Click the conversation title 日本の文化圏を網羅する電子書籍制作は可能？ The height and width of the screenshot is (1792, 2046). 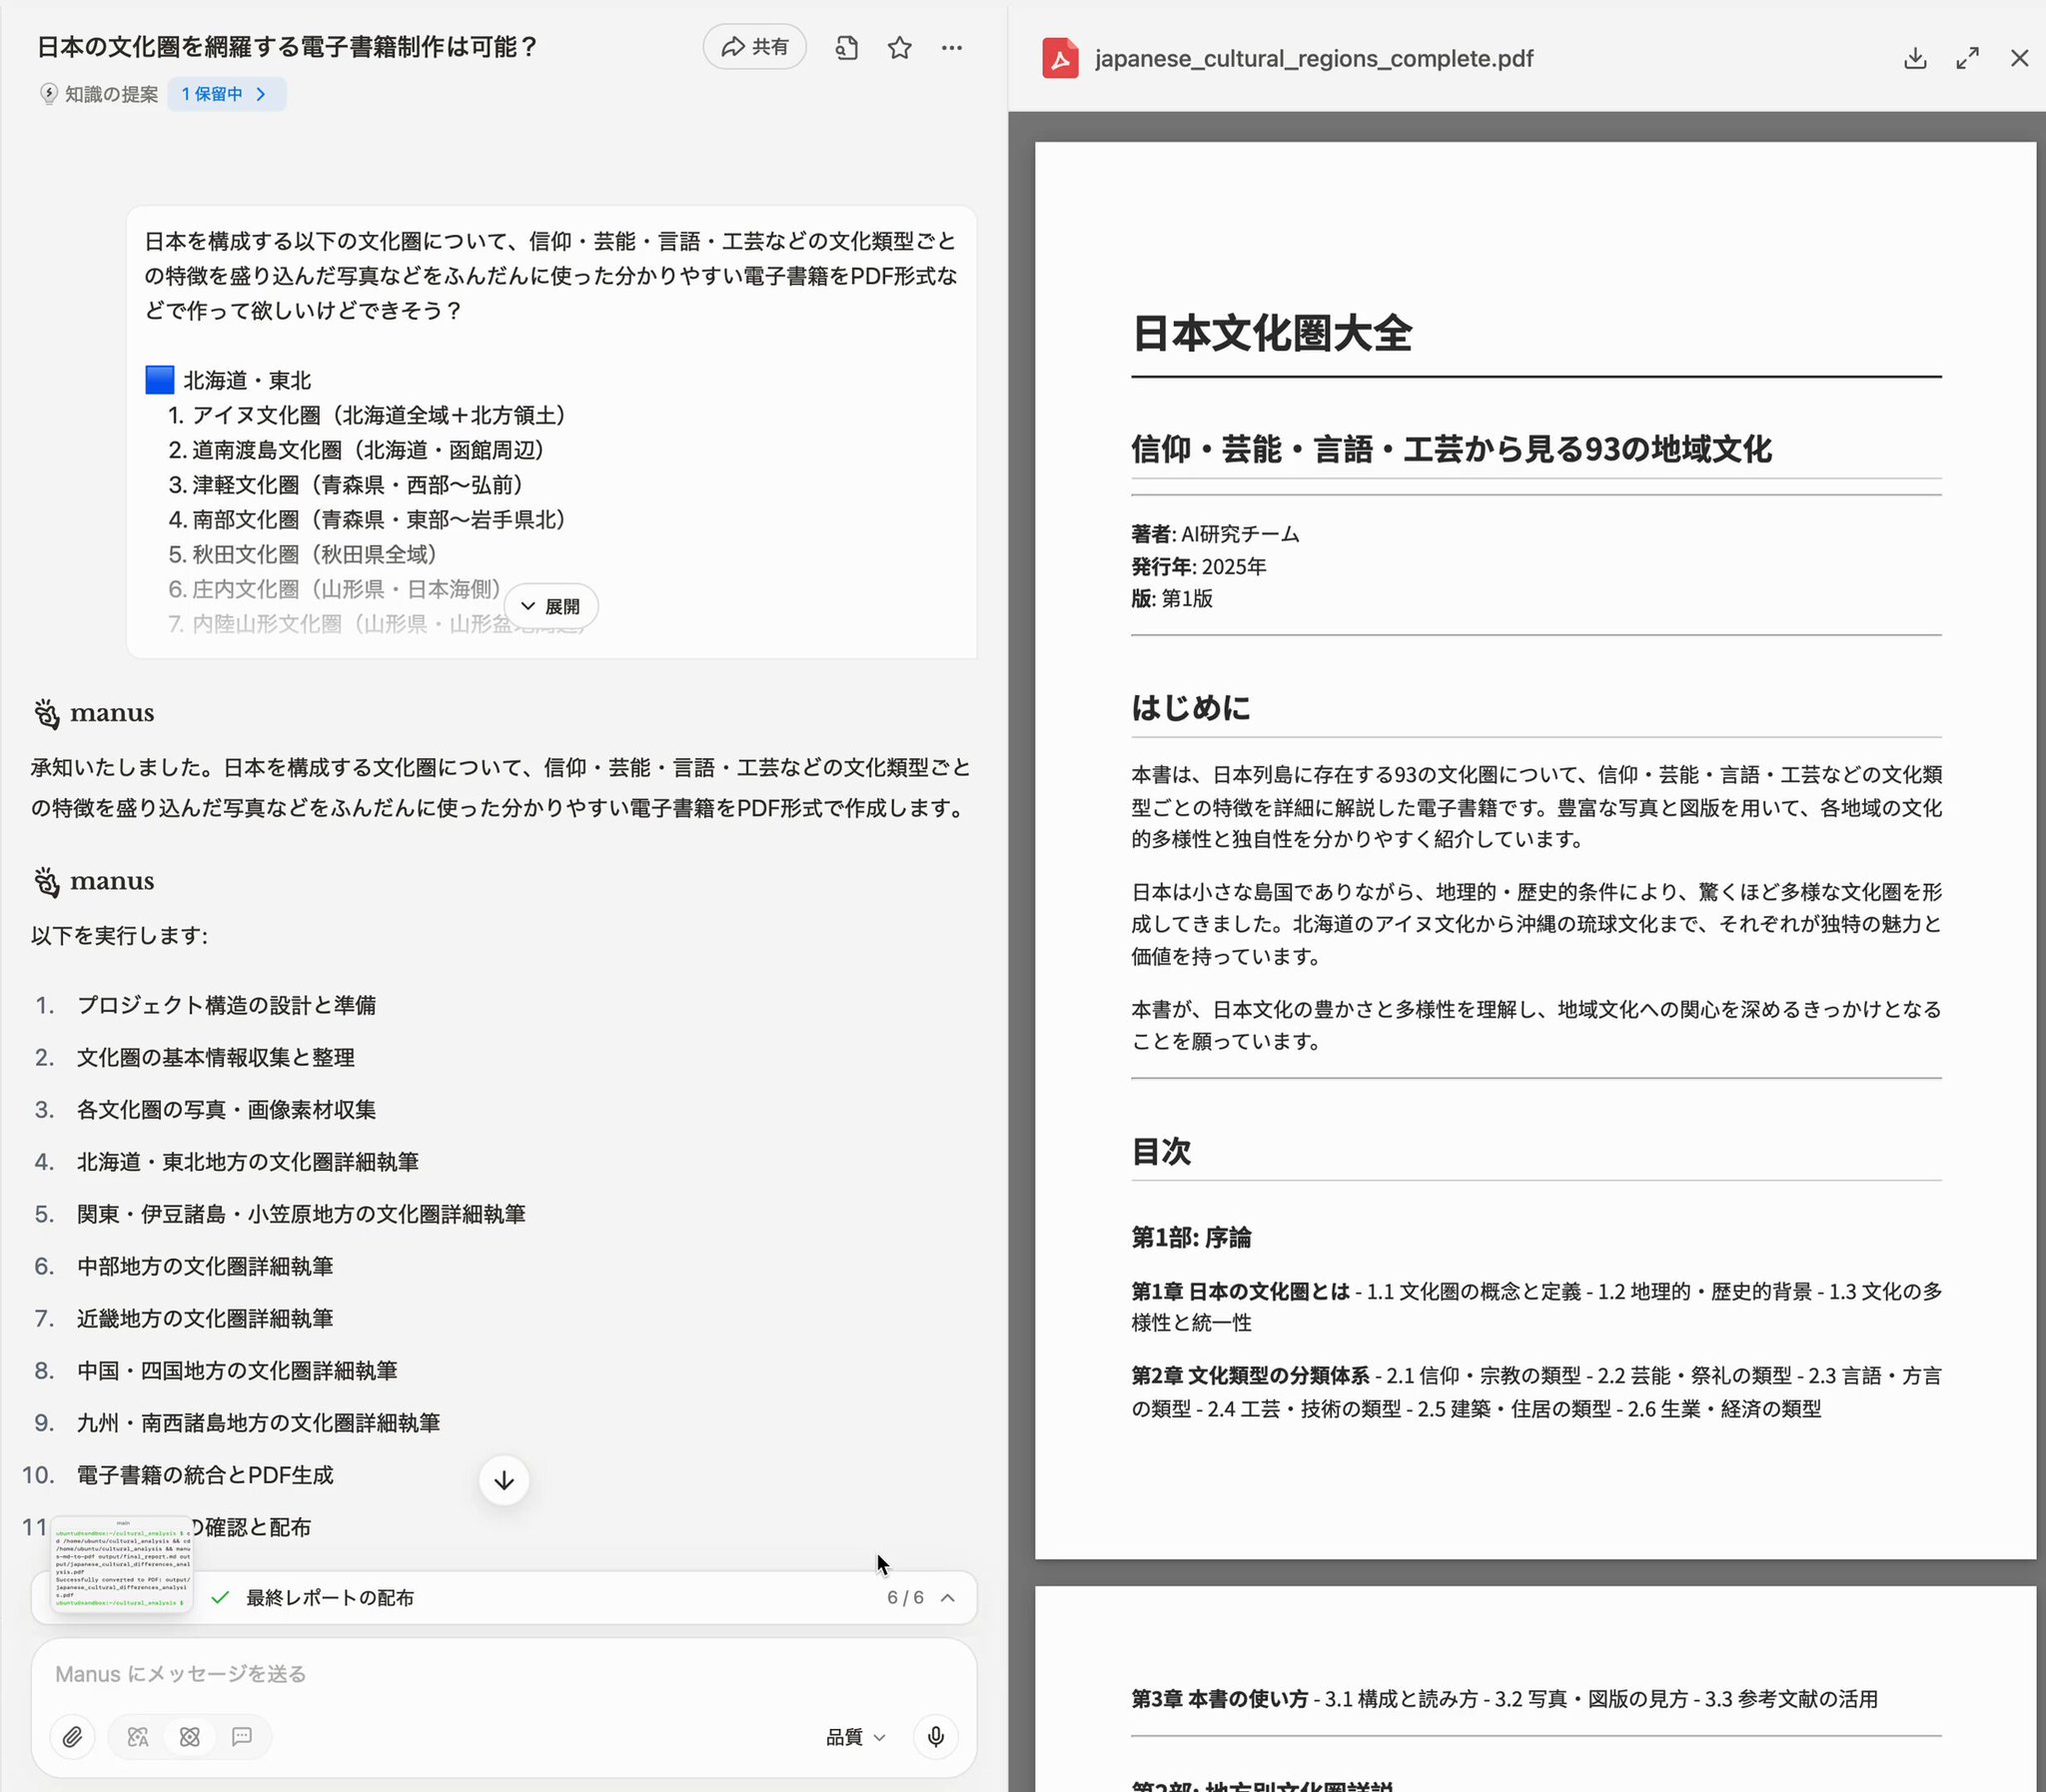pos(288,47)
